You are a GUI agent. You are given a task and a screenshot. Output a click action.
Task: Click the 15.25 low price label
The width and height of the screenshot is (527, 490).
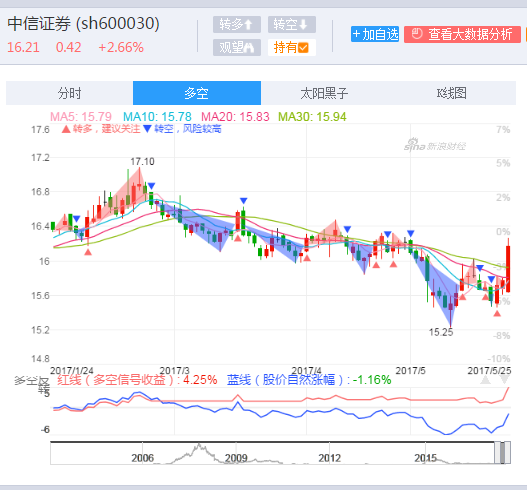pos(441,332)
